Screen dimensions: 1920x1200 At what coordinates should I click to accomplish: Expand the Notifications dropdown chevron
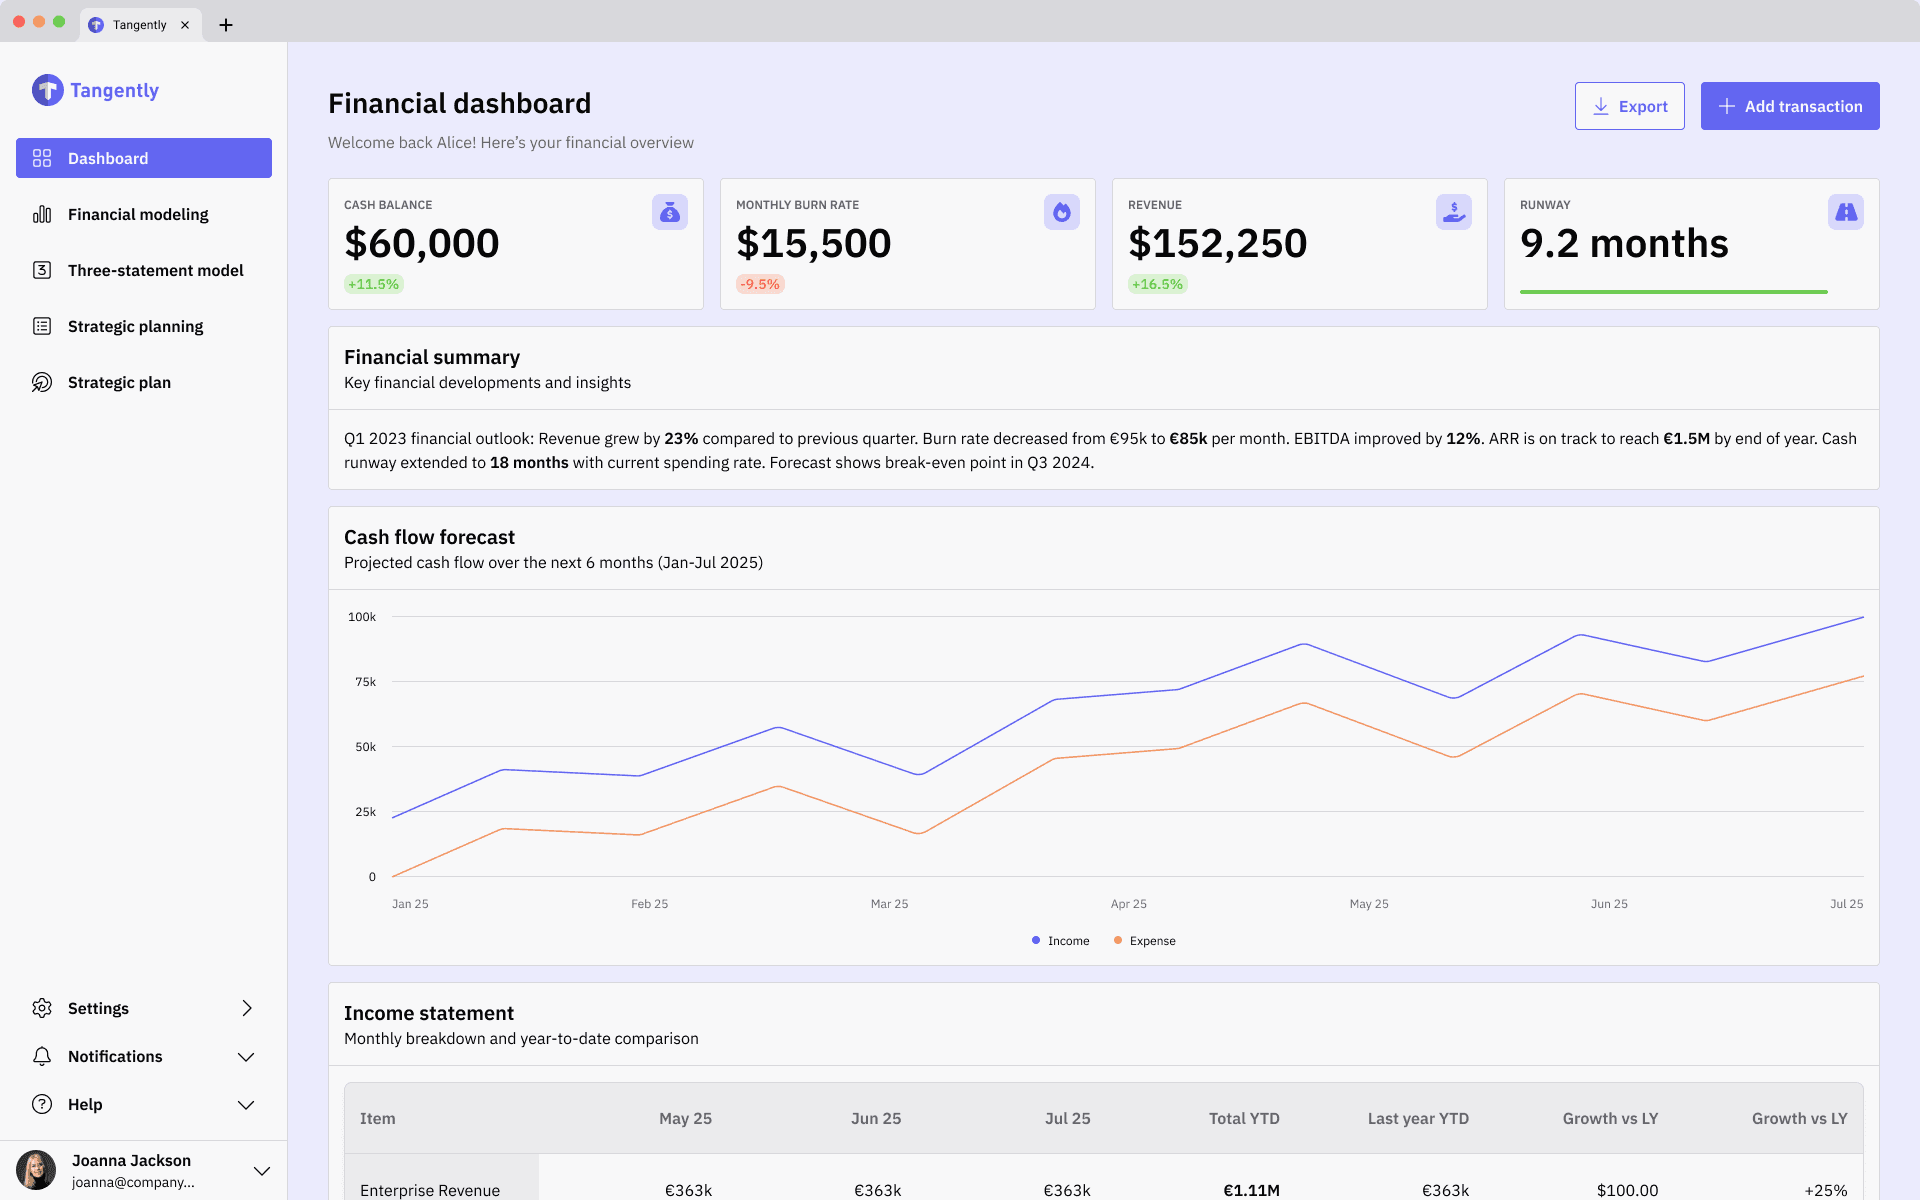246,1057
